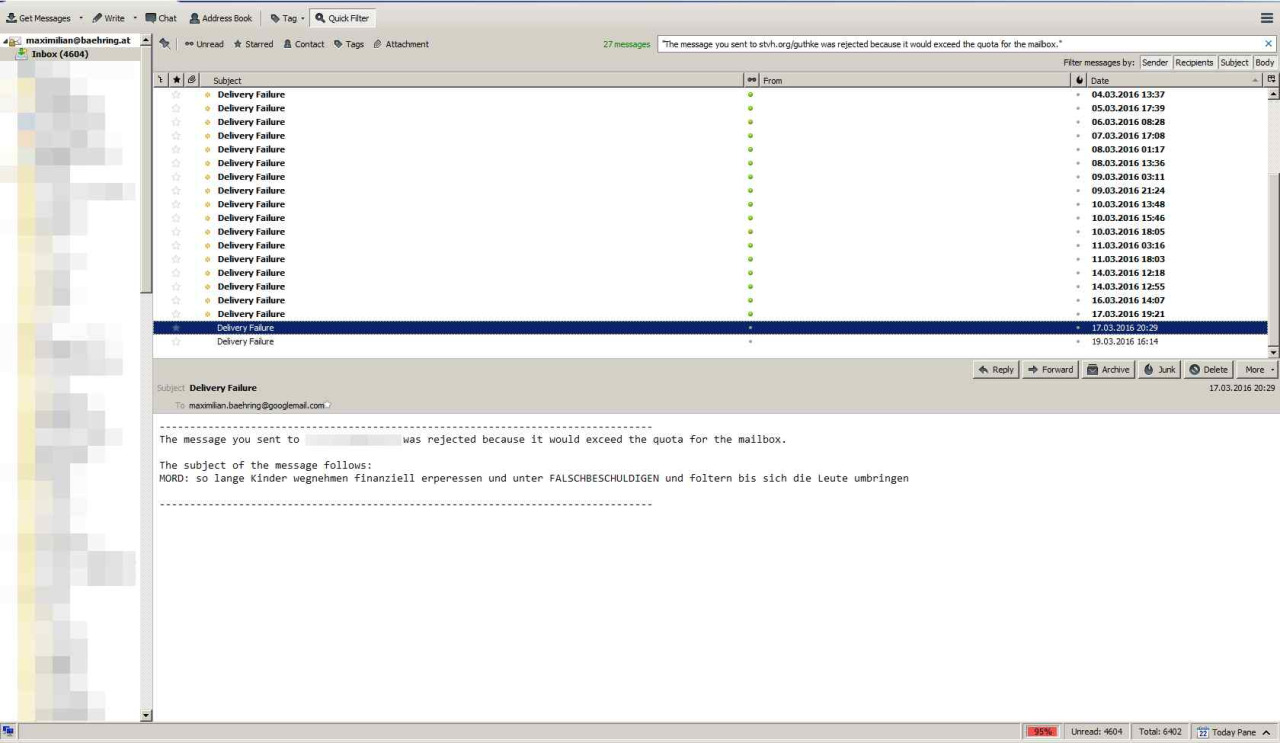Archive the selected Delivery Failure message

(x=1107, y=369)
